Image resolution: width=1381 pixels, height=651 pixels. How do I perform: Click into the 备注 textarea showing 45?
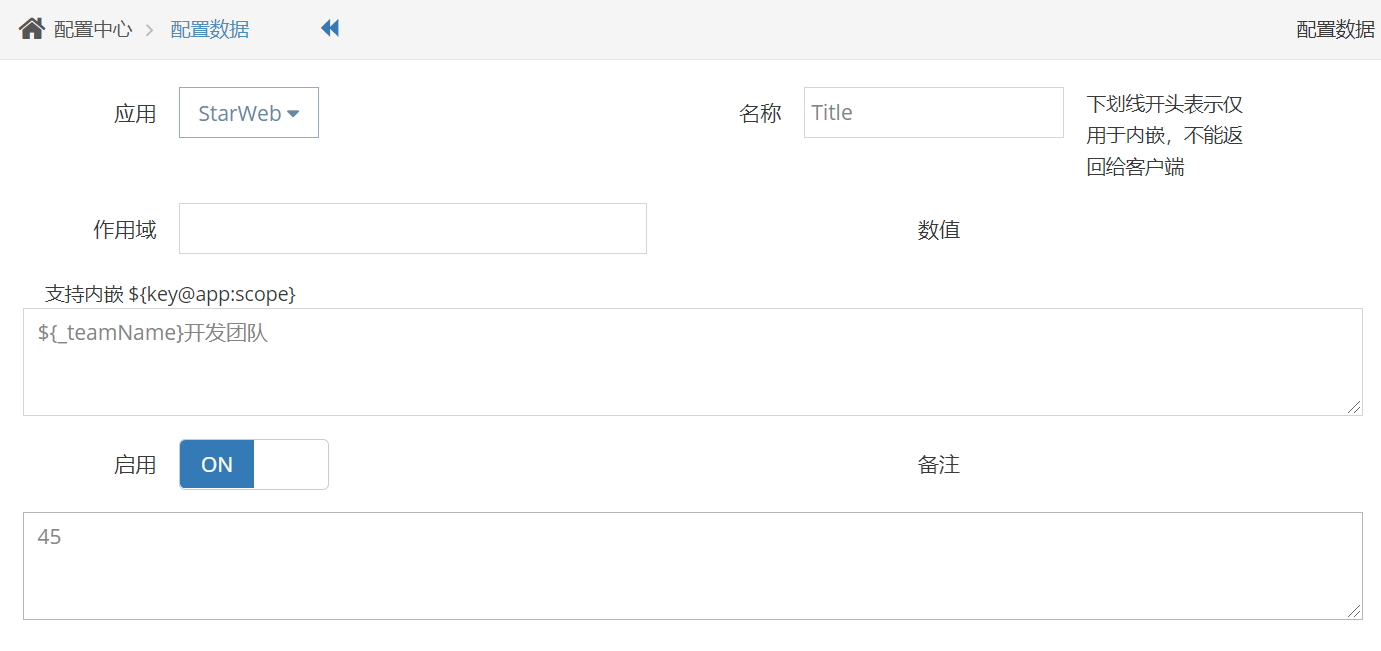(693, 566)
